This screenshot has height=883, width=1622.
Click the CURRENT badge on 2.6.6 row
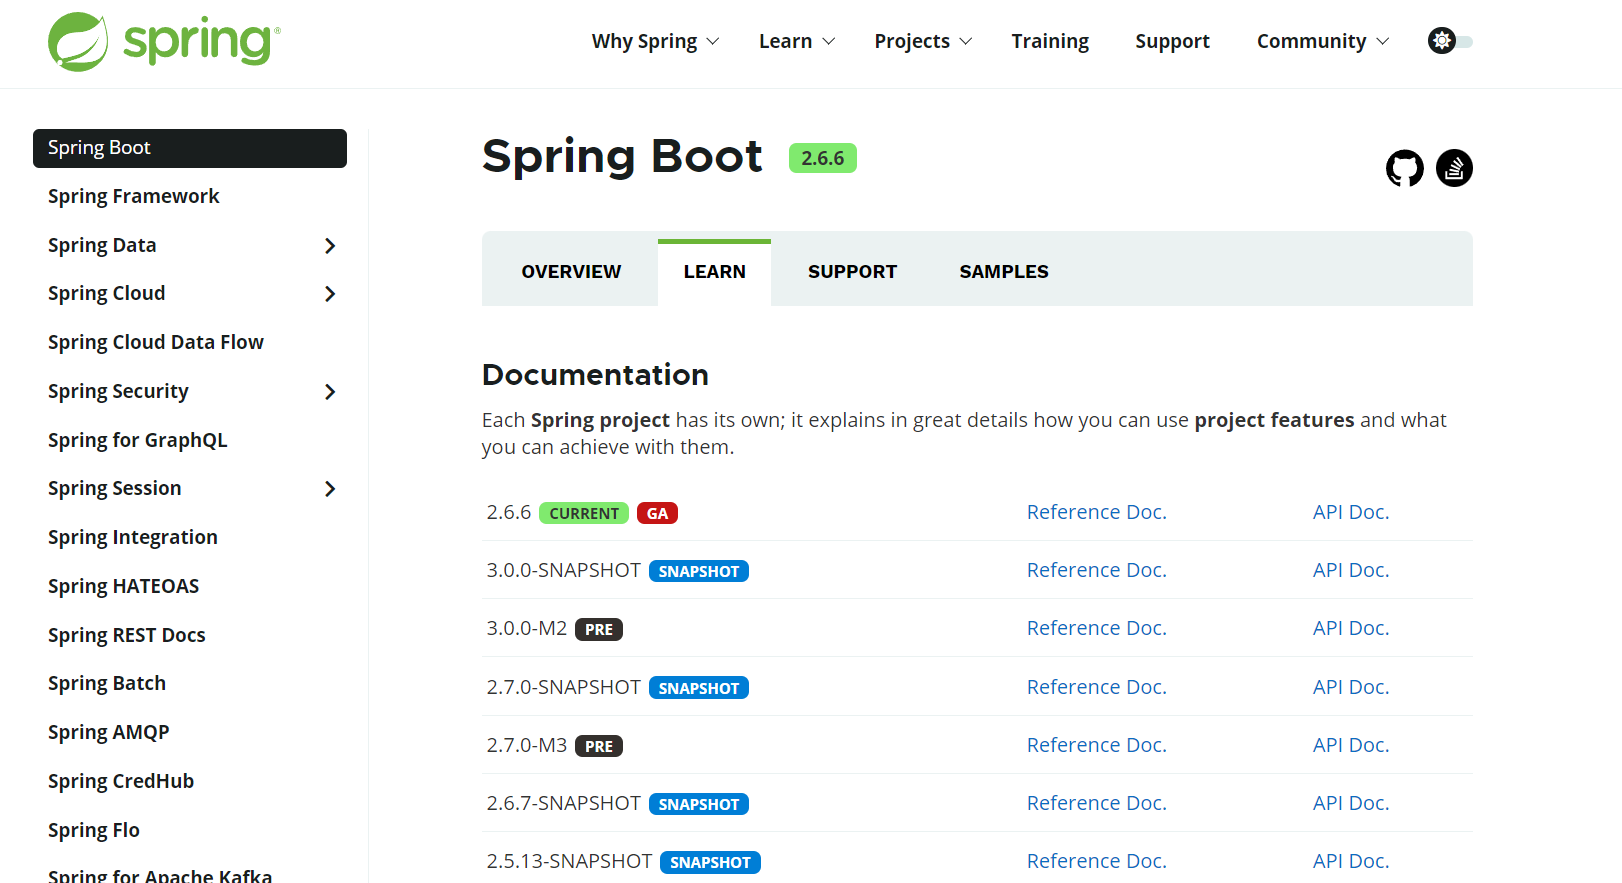(584, 513)
